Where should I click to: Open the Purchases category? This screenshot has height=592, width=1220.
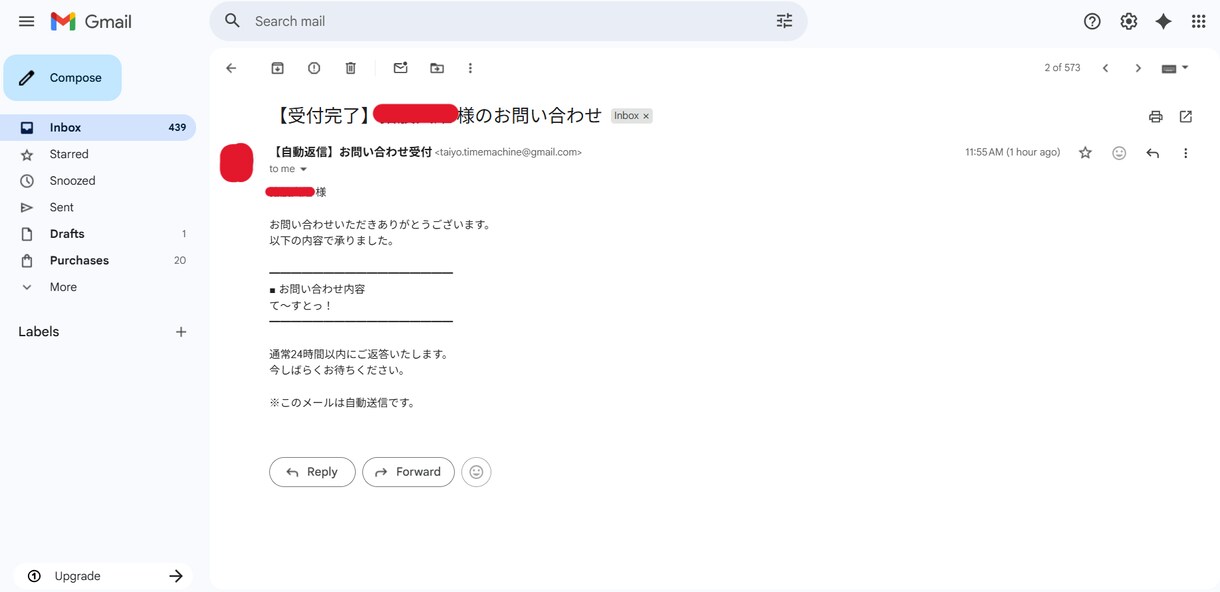pyautogui.click(x=99, y=260)
